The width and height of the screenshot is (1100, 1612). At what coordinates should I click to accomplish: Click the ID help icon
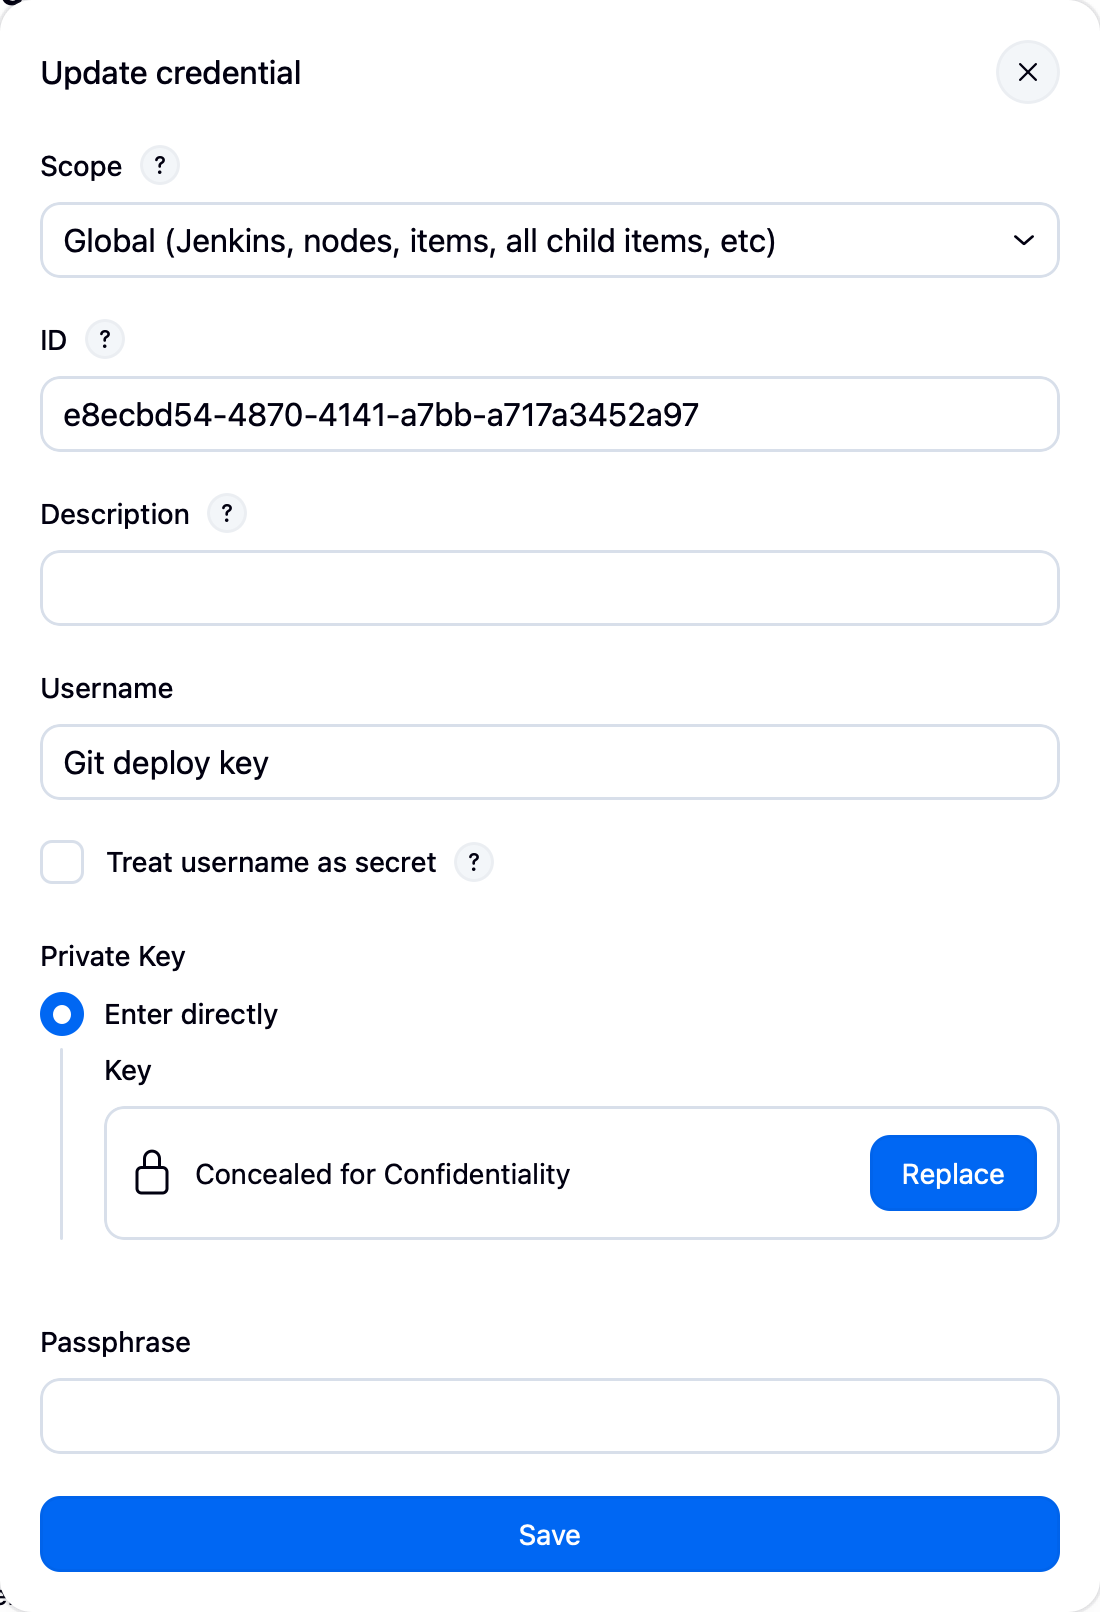pos(104,339)
